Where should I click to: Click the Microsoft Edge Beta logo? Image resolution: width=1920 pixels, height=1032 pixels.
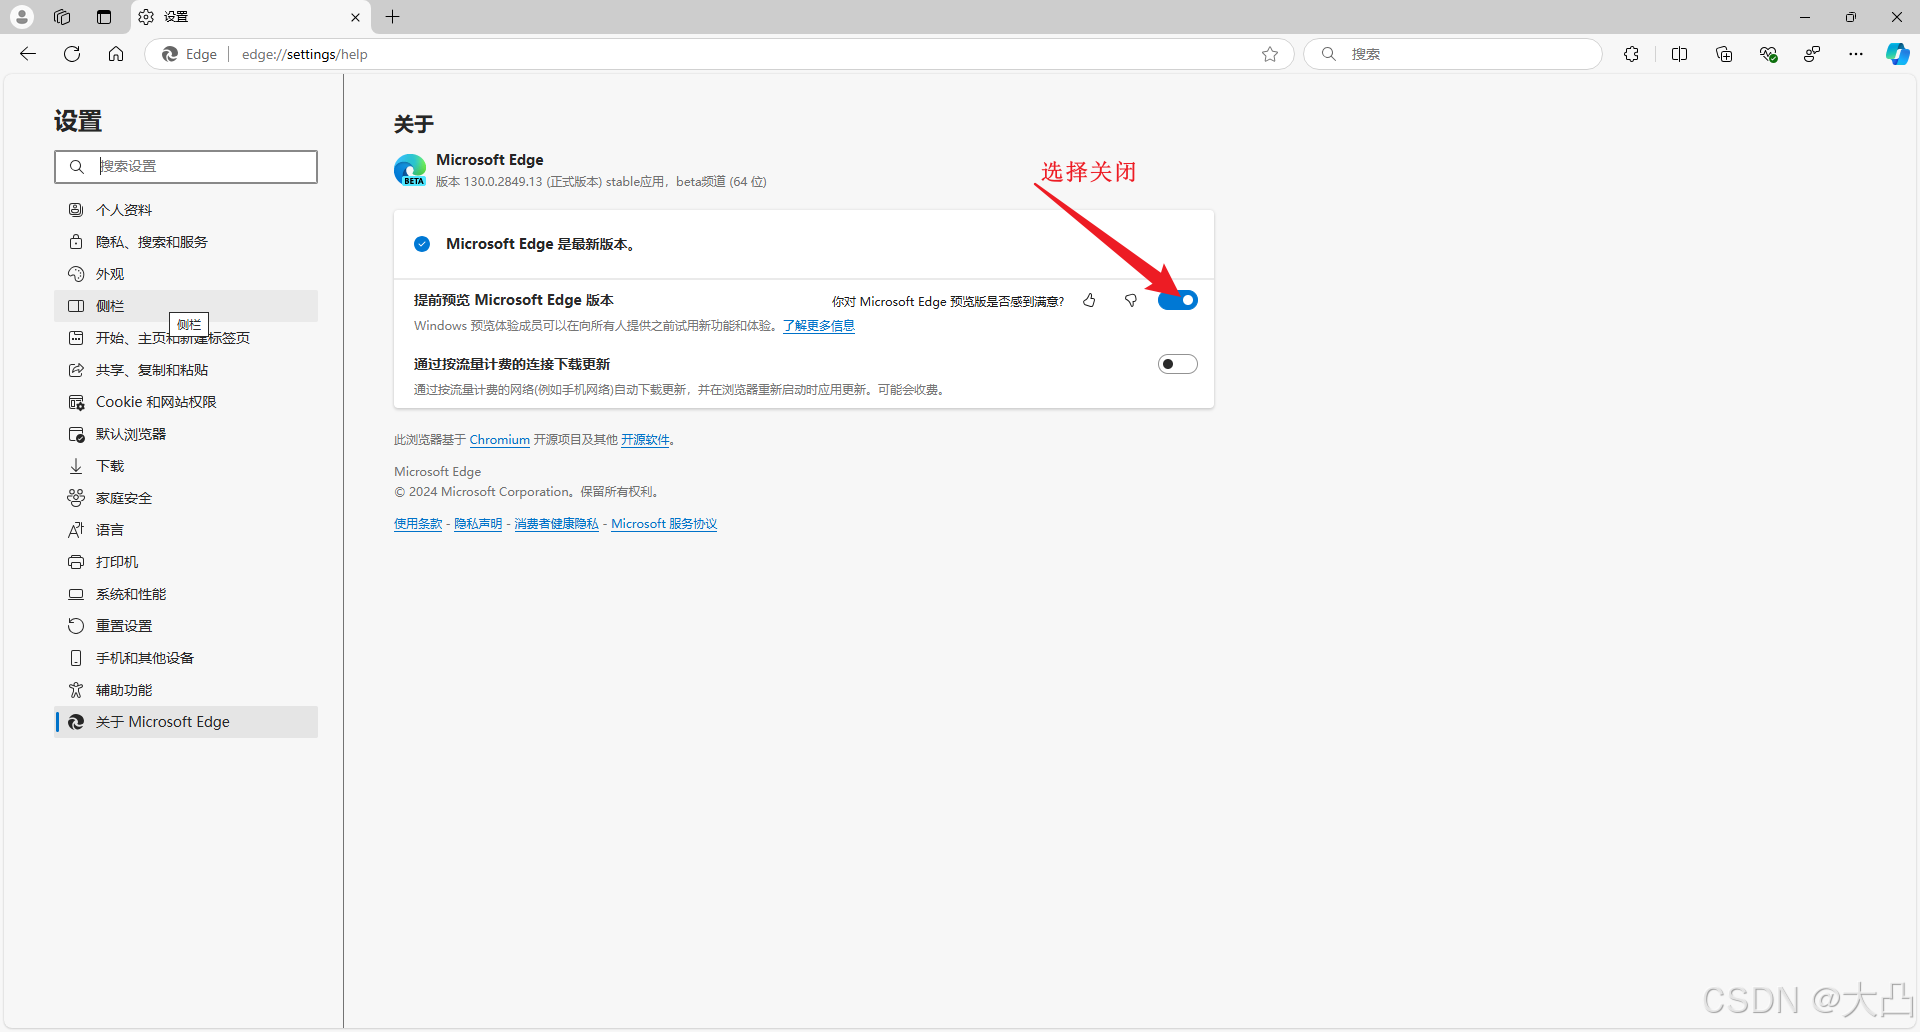pos(410,170)
